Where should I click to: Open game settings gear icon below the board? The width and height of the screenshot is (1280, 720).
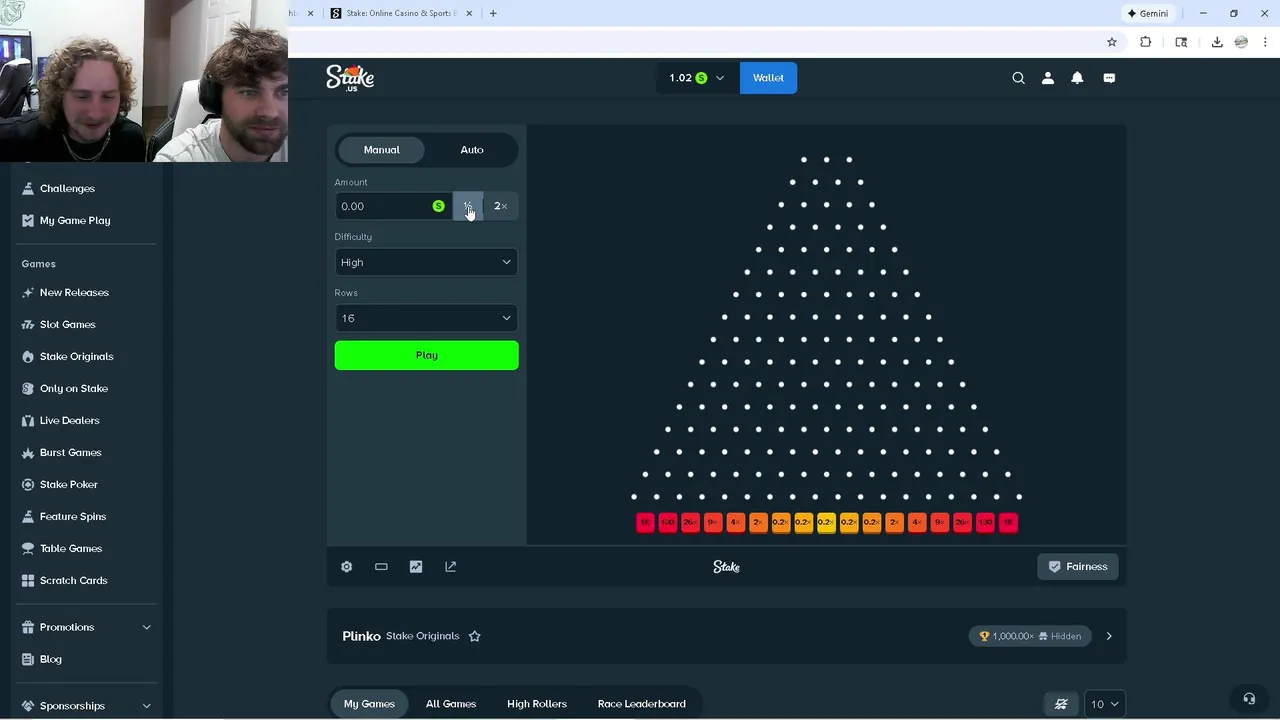pos(347,566)
